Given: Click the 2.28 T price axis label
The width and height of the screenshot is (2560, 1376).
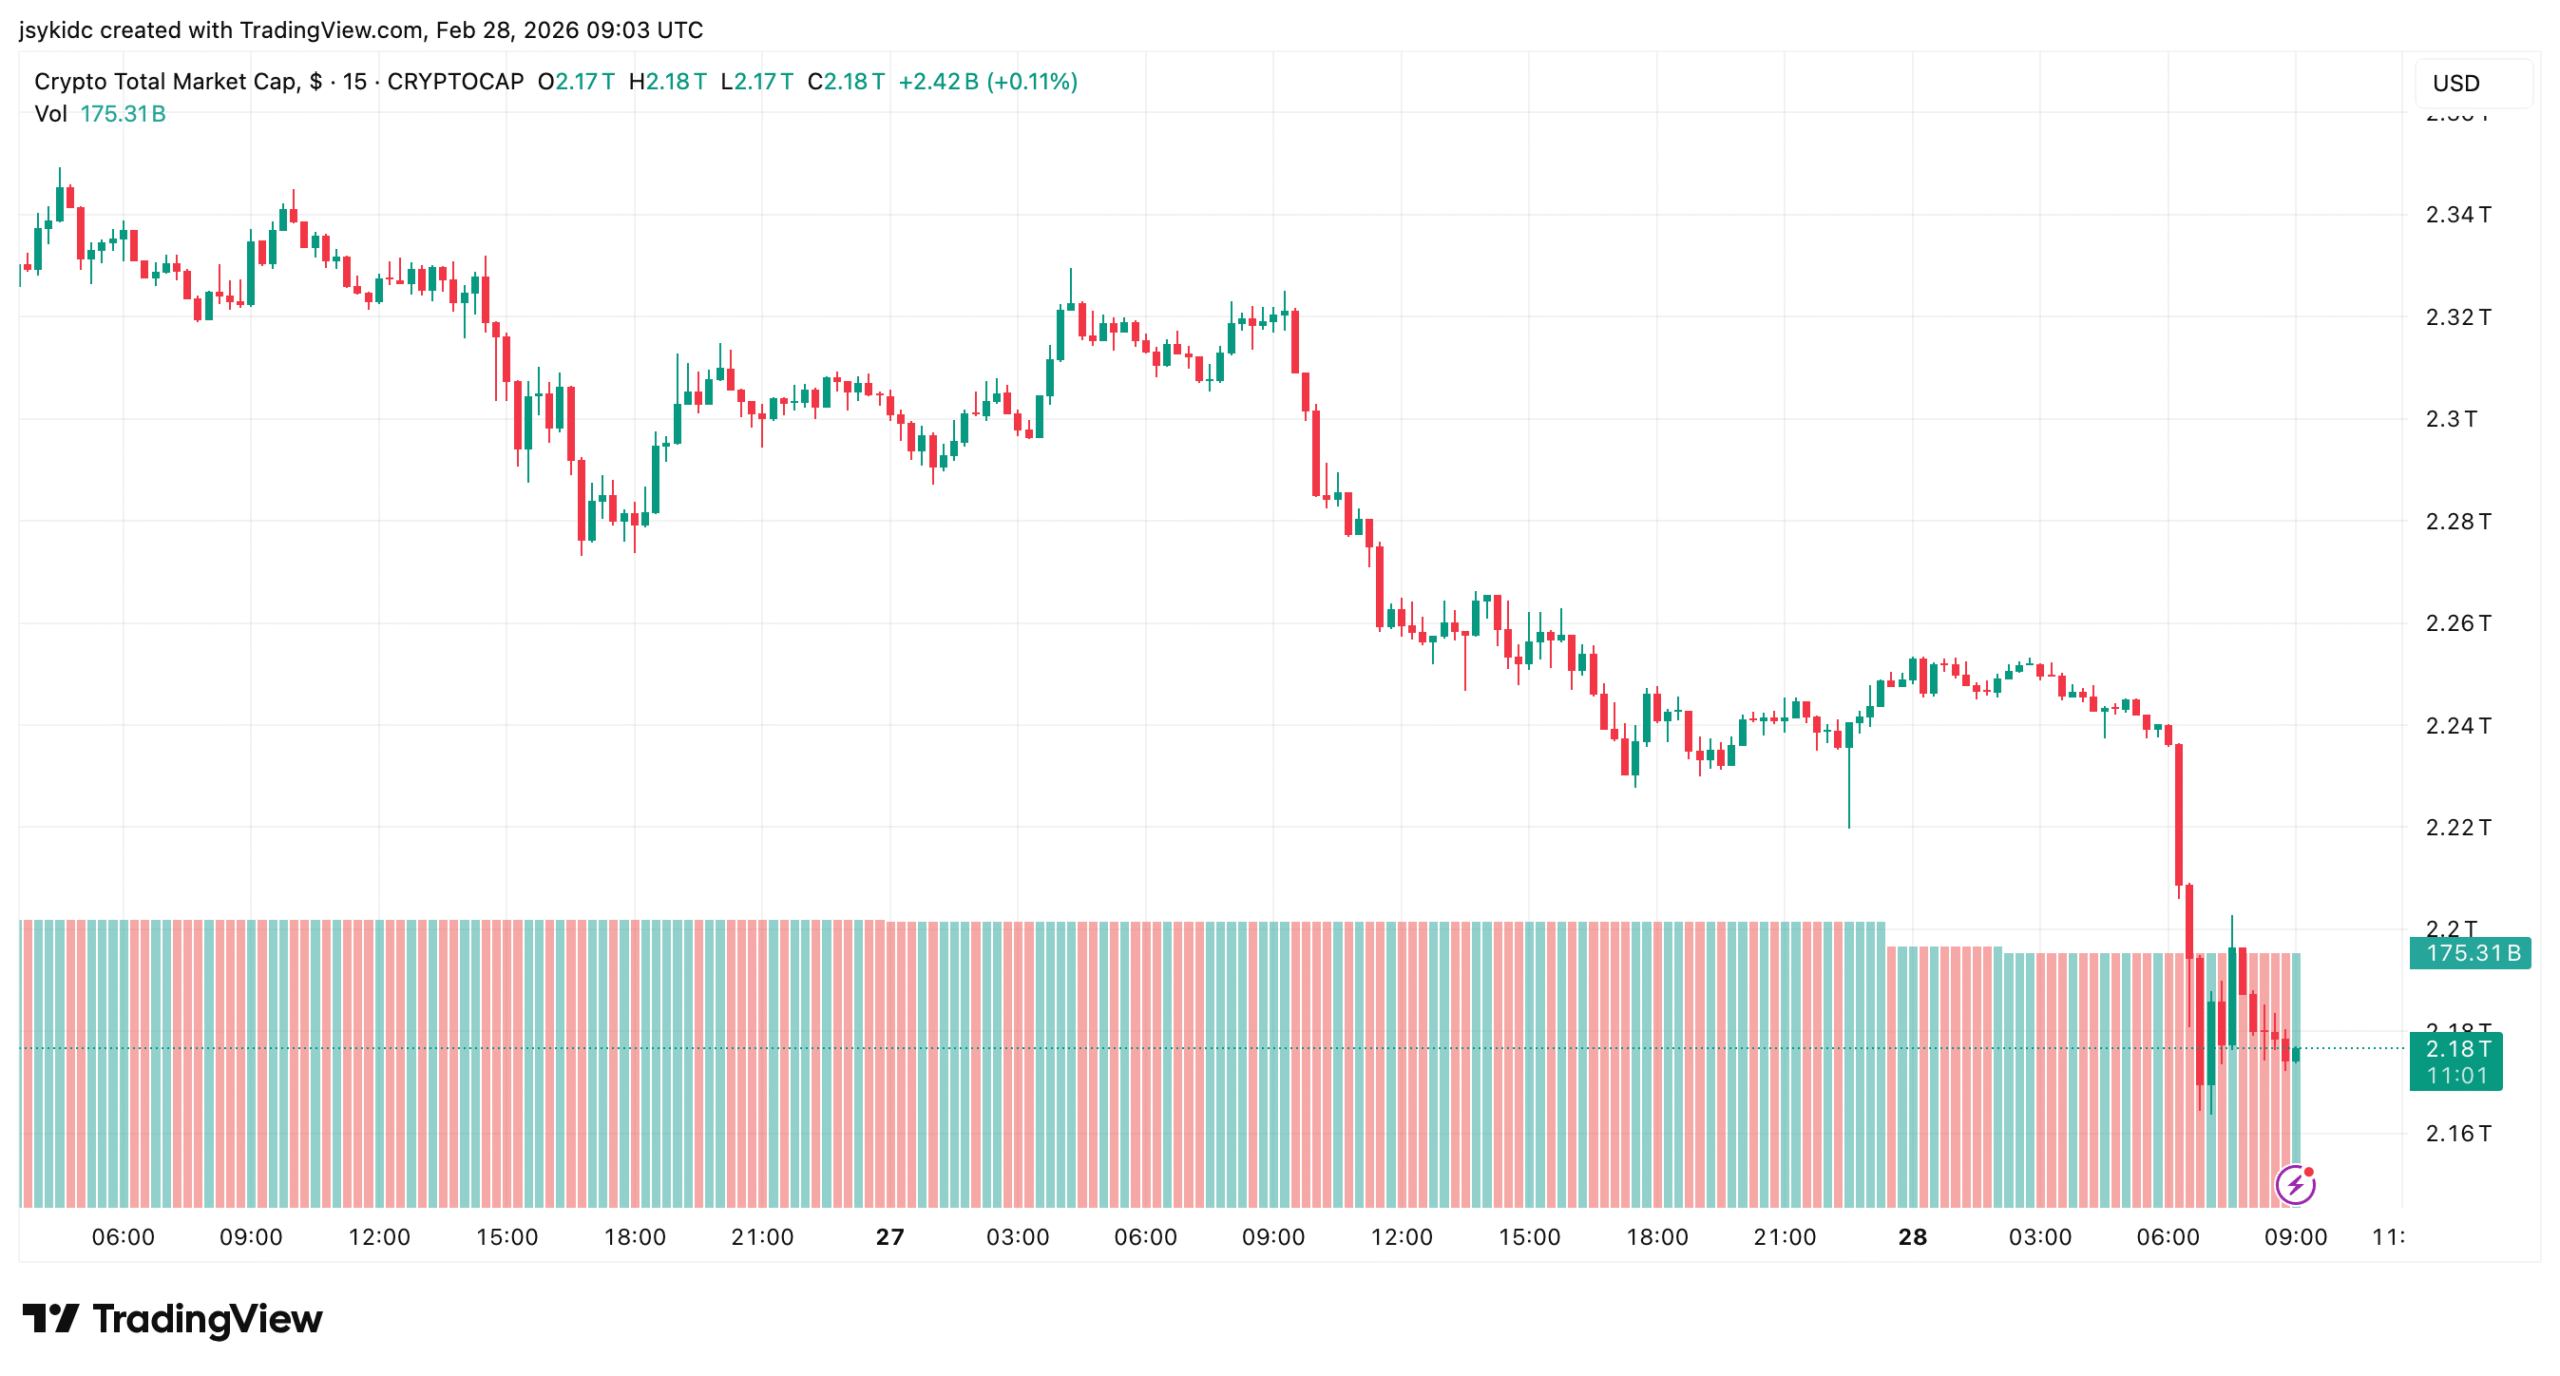Looking at the screenshot, I should point(2457,521).
